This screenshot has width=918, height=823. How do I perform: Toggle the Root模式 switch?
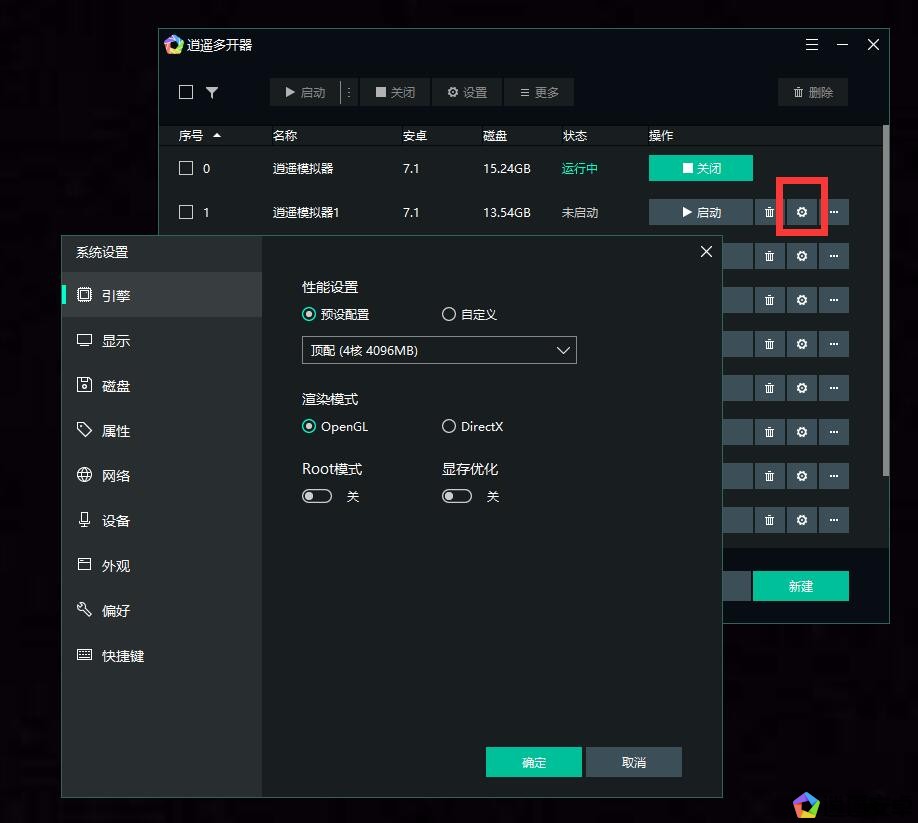(x=317, y=496)
